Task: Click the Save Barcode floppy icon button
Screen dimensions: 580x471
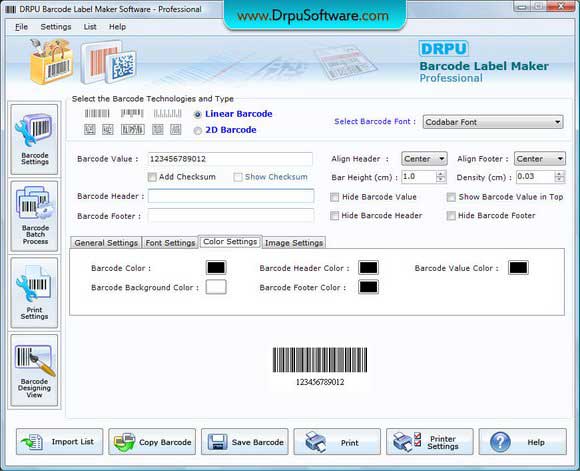Action: 245,442
